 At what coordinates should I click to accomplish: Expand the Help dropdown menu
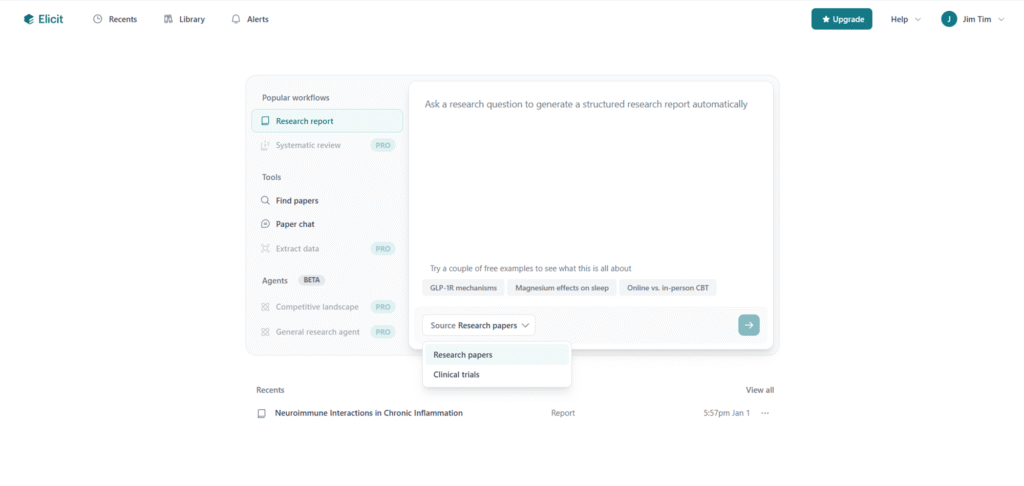905,19
